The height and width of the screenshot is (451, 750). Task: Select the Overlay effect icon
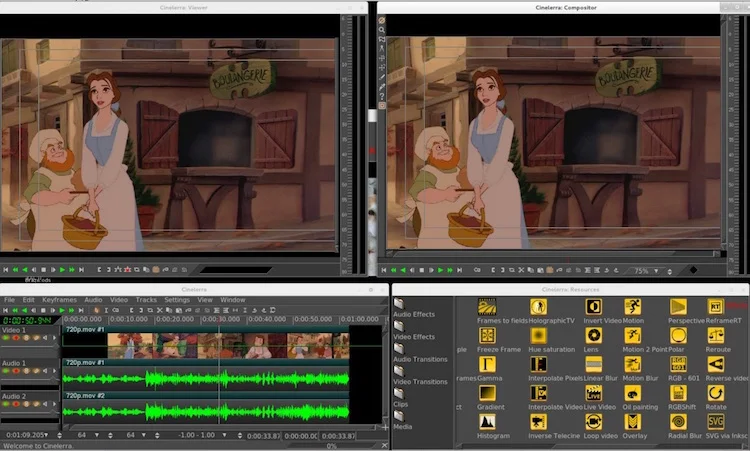(632, 422)
